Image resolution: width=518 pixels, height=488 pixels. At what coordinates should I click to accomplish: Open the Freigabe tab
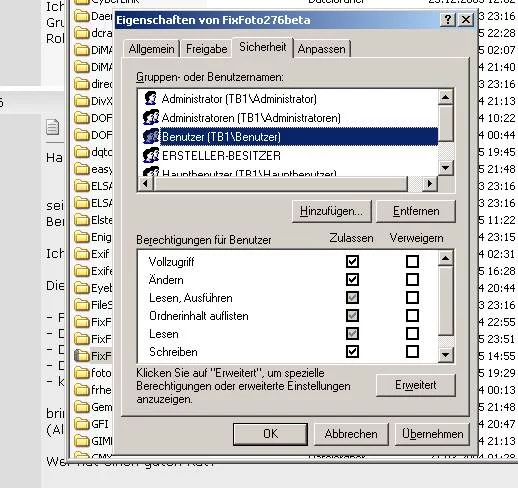(207, 49)
